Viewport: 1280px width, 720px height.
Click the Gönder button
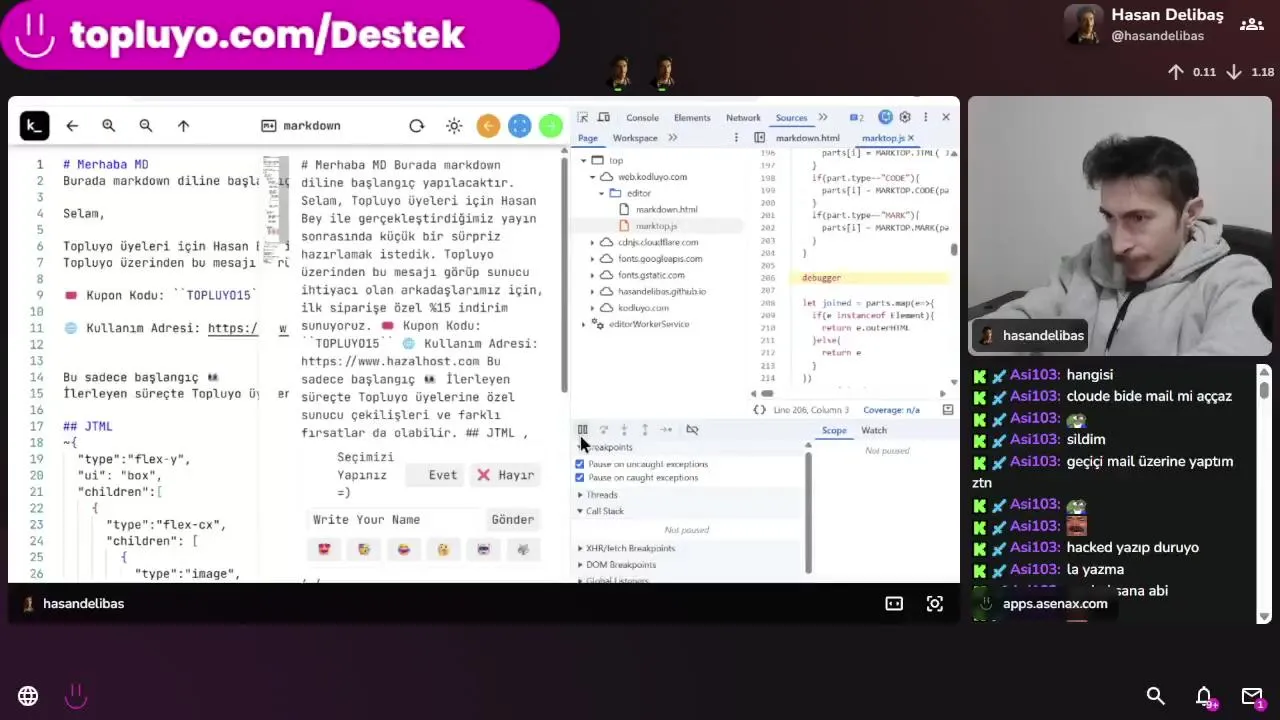512,520
